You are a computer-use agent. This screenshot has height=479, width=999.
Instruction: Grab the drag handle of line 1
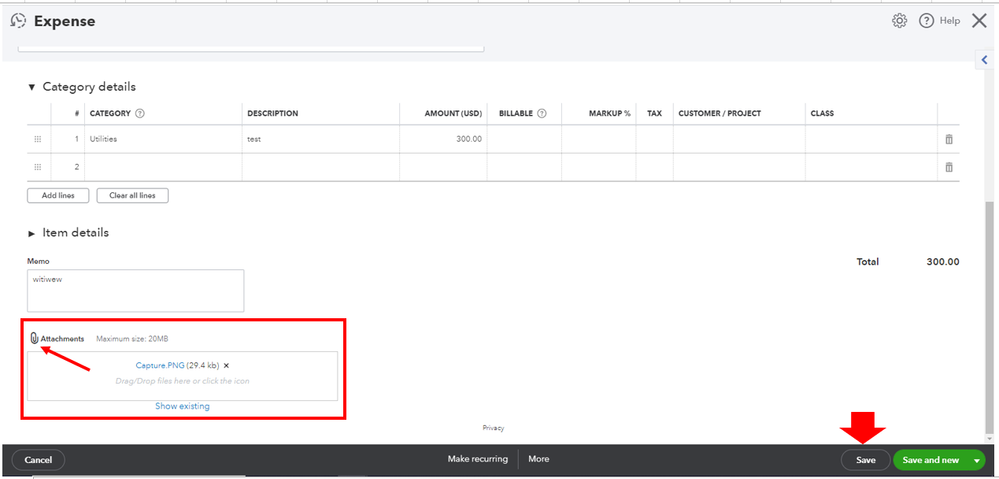[38, 139]
